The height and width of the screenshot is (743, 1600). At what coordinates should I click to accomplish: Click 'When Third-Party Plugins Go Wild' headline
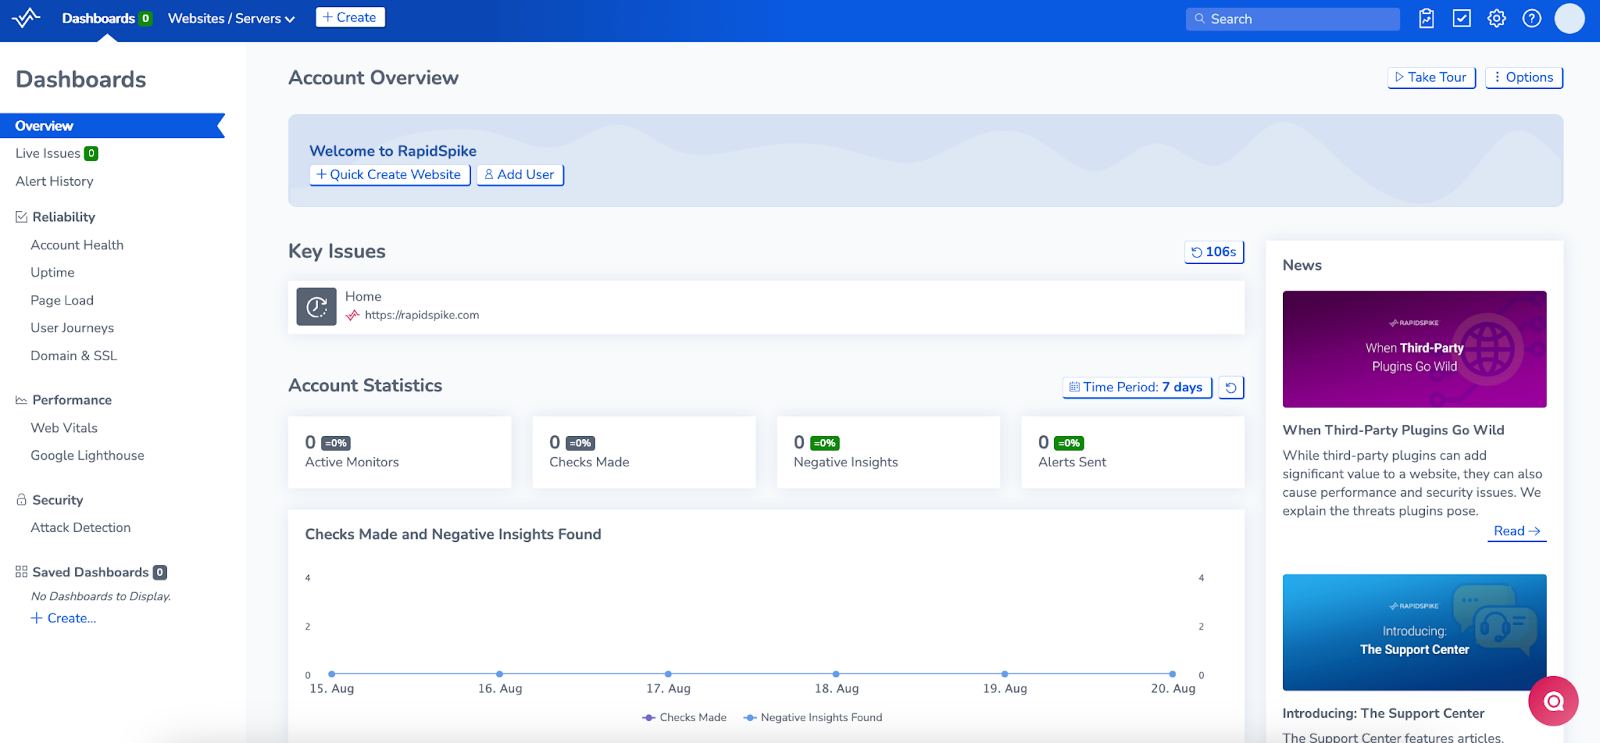[x=1393, y=430]
